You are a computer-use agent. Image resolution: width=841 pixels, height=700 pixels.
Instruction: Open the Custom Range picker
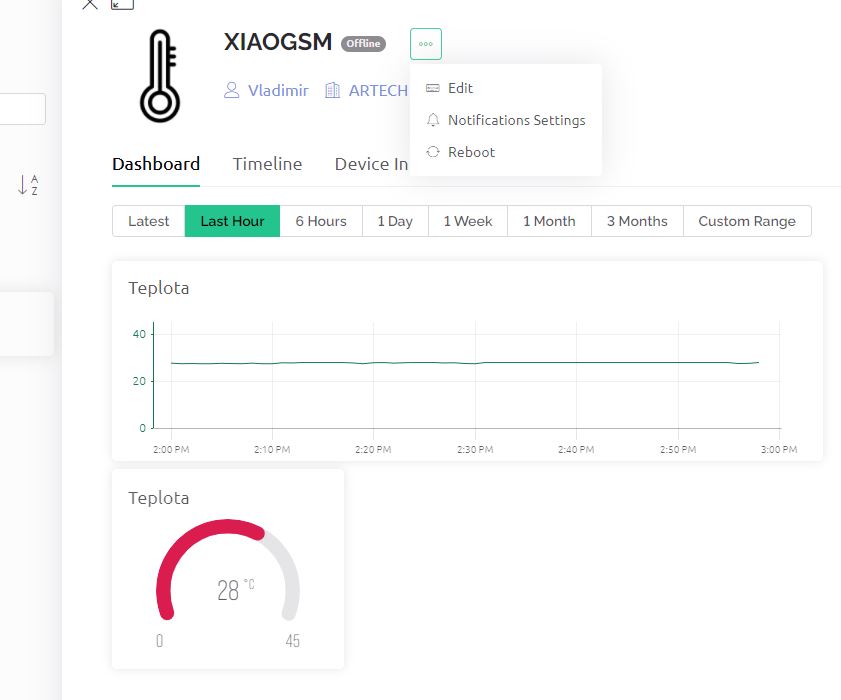point(747,221)
